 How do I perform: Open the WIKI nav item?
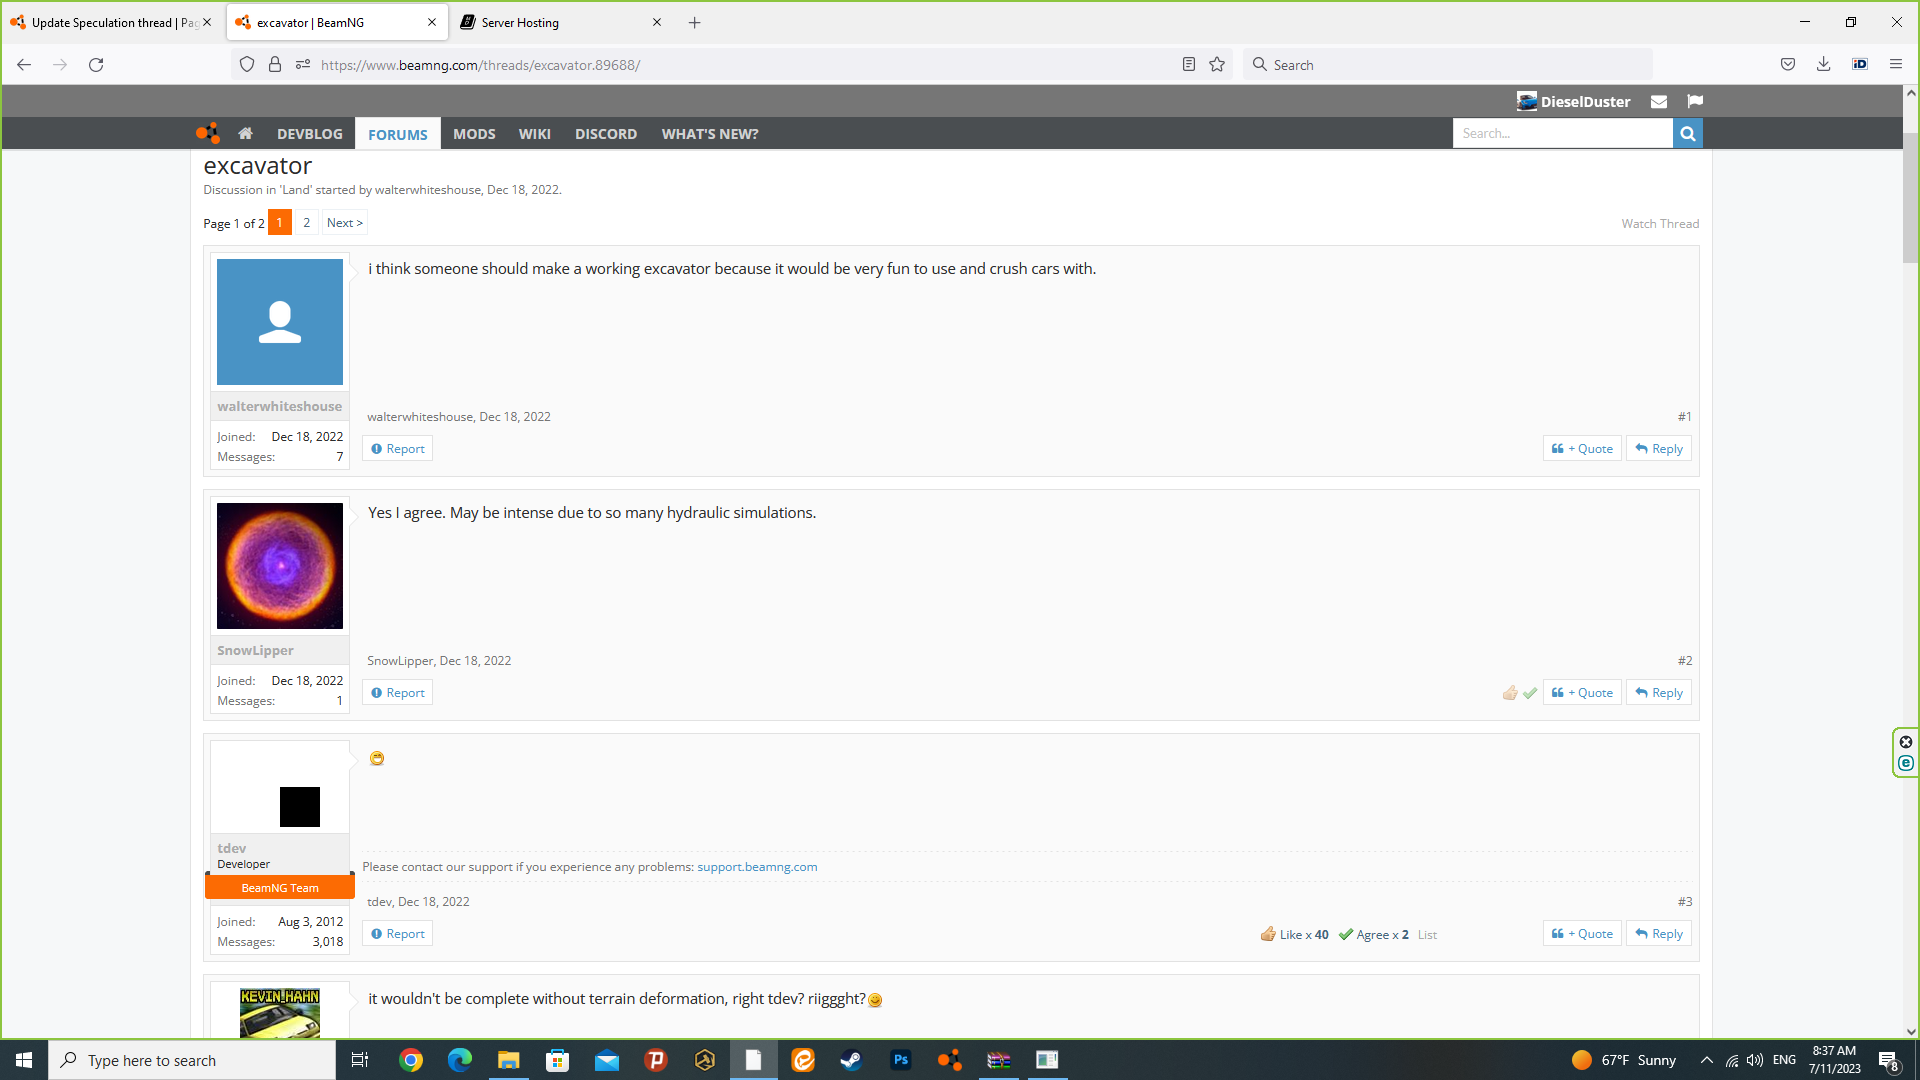pyautogui.click(x=535, y=134)
